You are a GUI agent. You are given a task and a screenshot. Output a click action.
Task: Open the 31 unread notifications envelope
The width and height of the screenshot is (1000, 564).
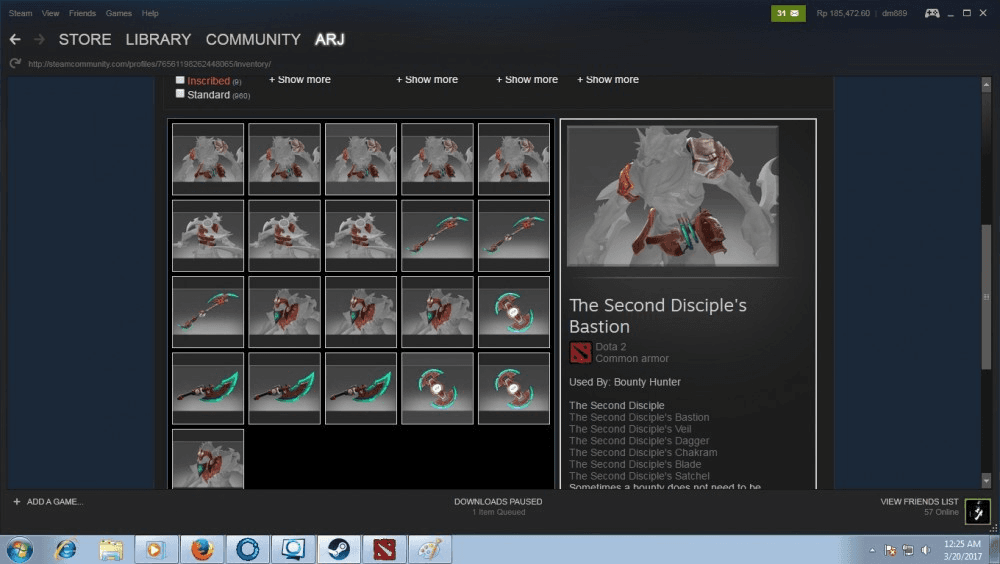(788, 13)
